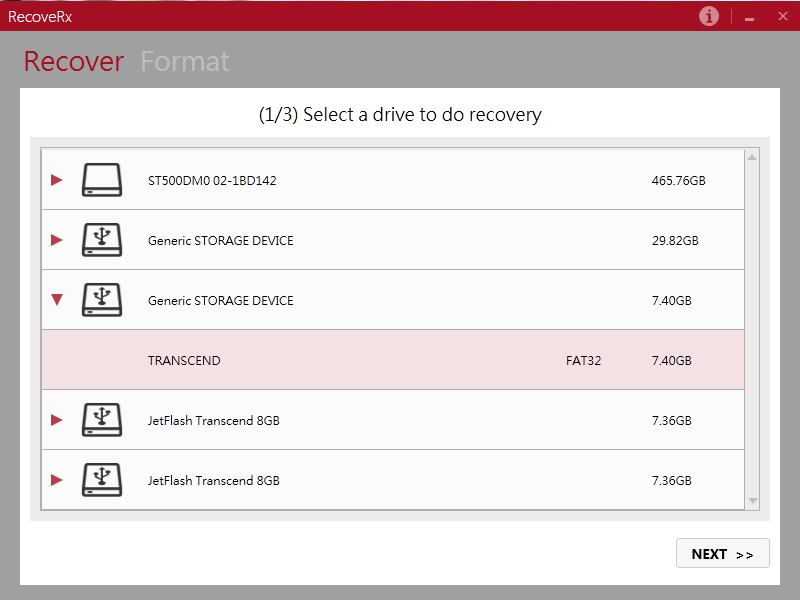The image size is (800, 601).
Task: Click the USB icon of the 7.40GB Generic device
Action: click(101, 300)
